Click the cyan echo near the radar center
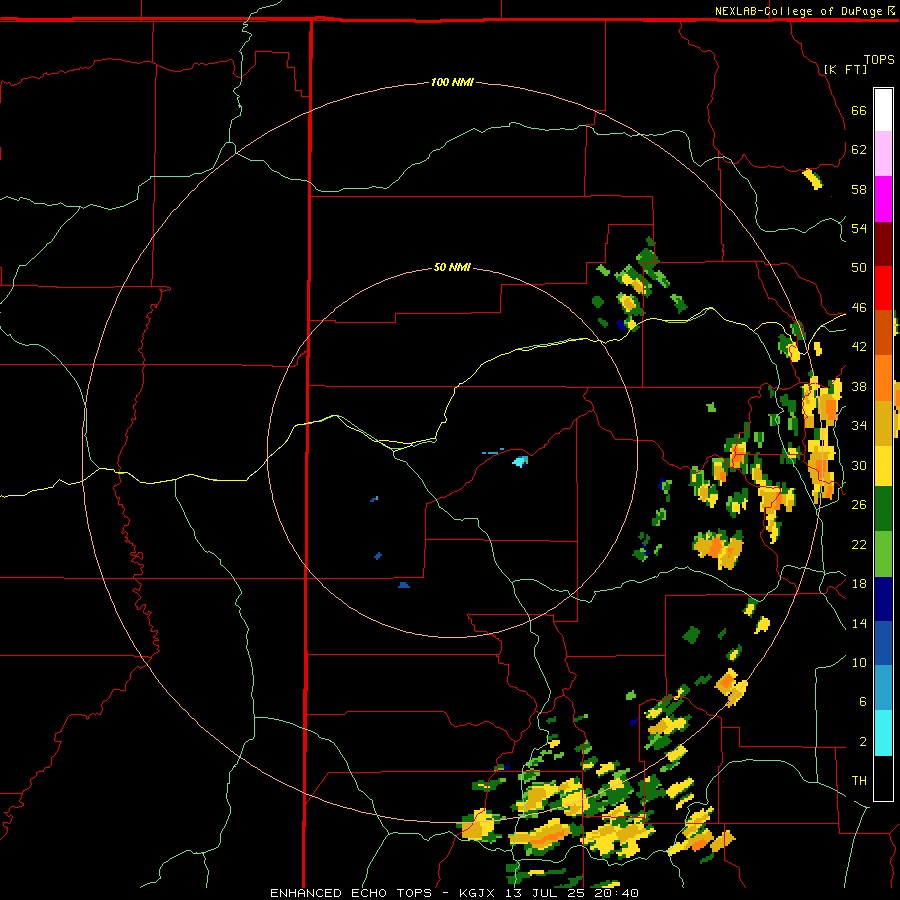The width and height of the screenshot is (900, 900). [520, 461]
